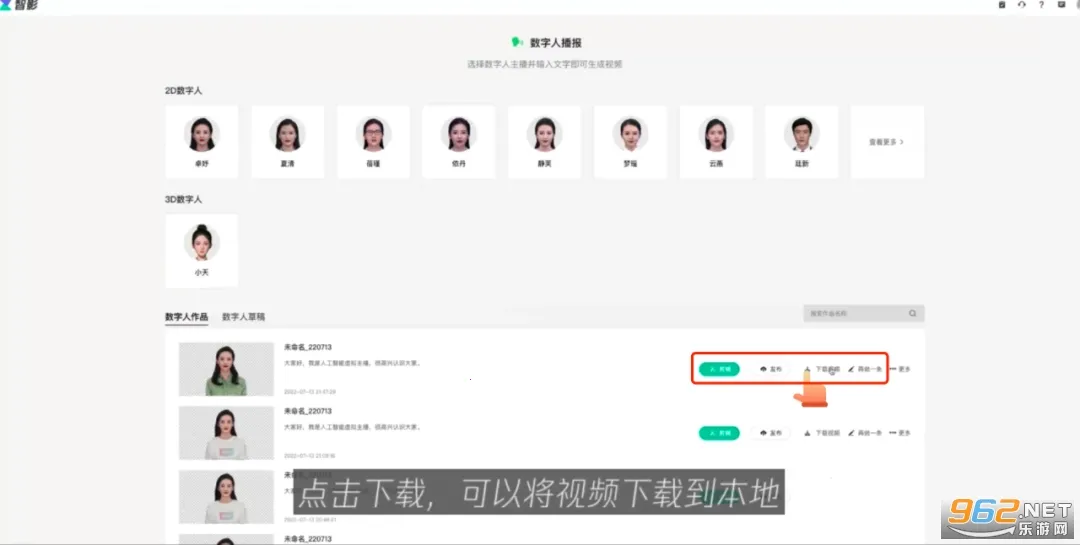
Task: Open 更多 menu in second work row
Action: pyautogui.click(x=900, y=433)
